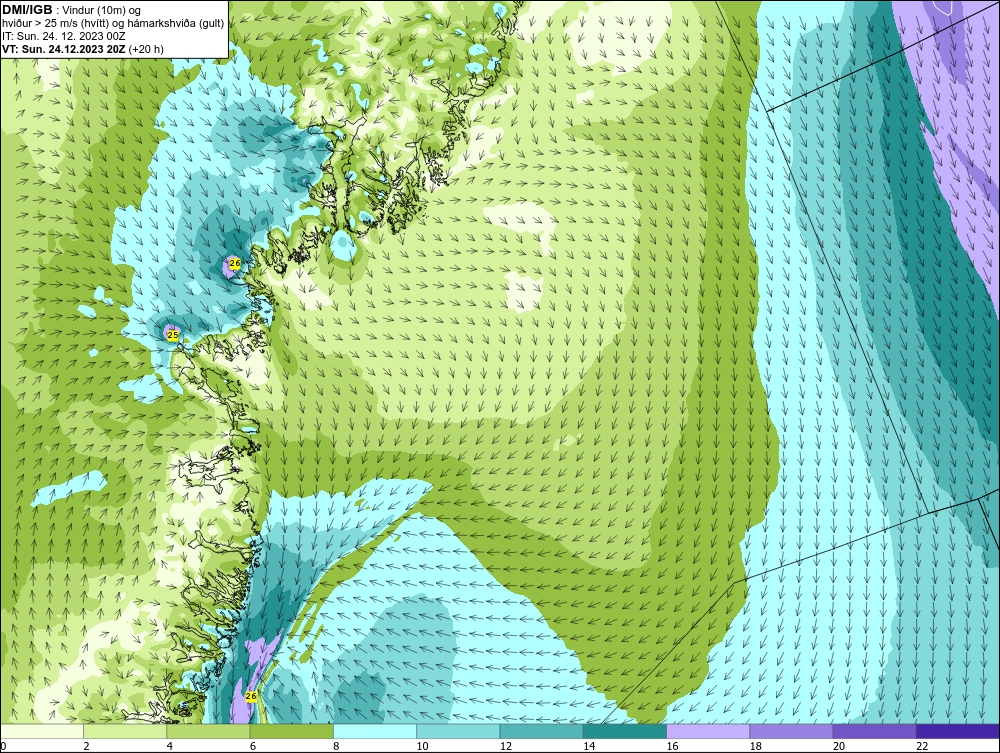Click the legend scale value "18"
1000x753 pixels.
[756, 746]
